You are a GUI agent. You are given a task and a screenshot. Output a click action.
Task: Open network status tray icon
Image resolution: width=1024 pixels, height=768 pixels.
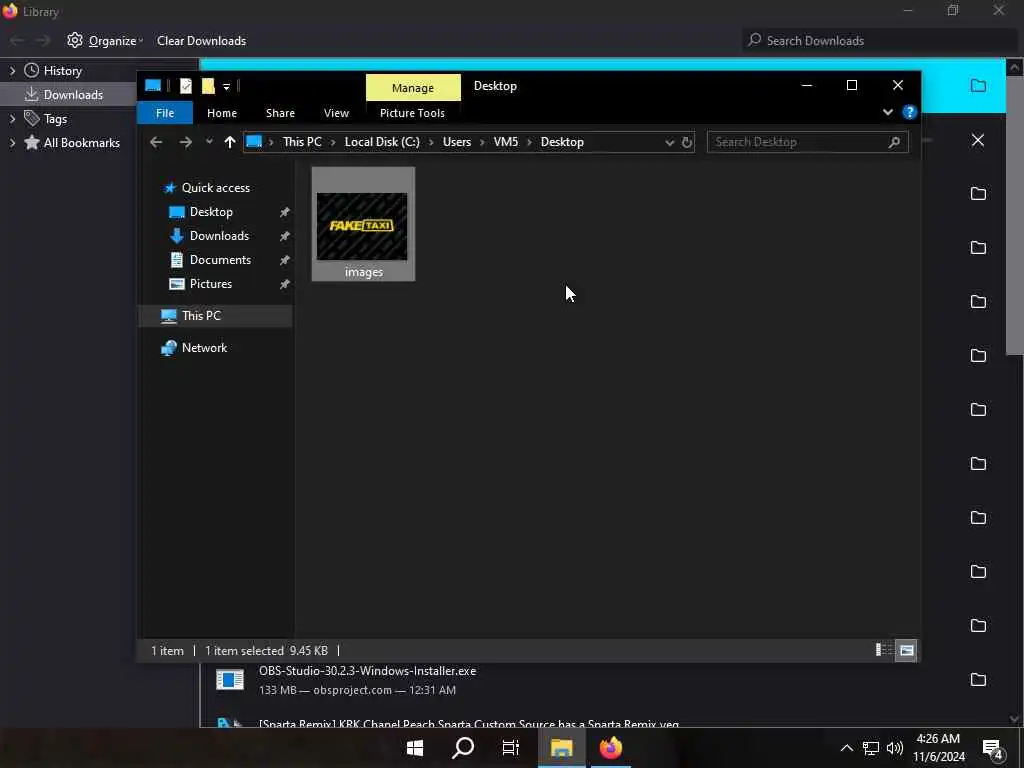click(871, 748)
